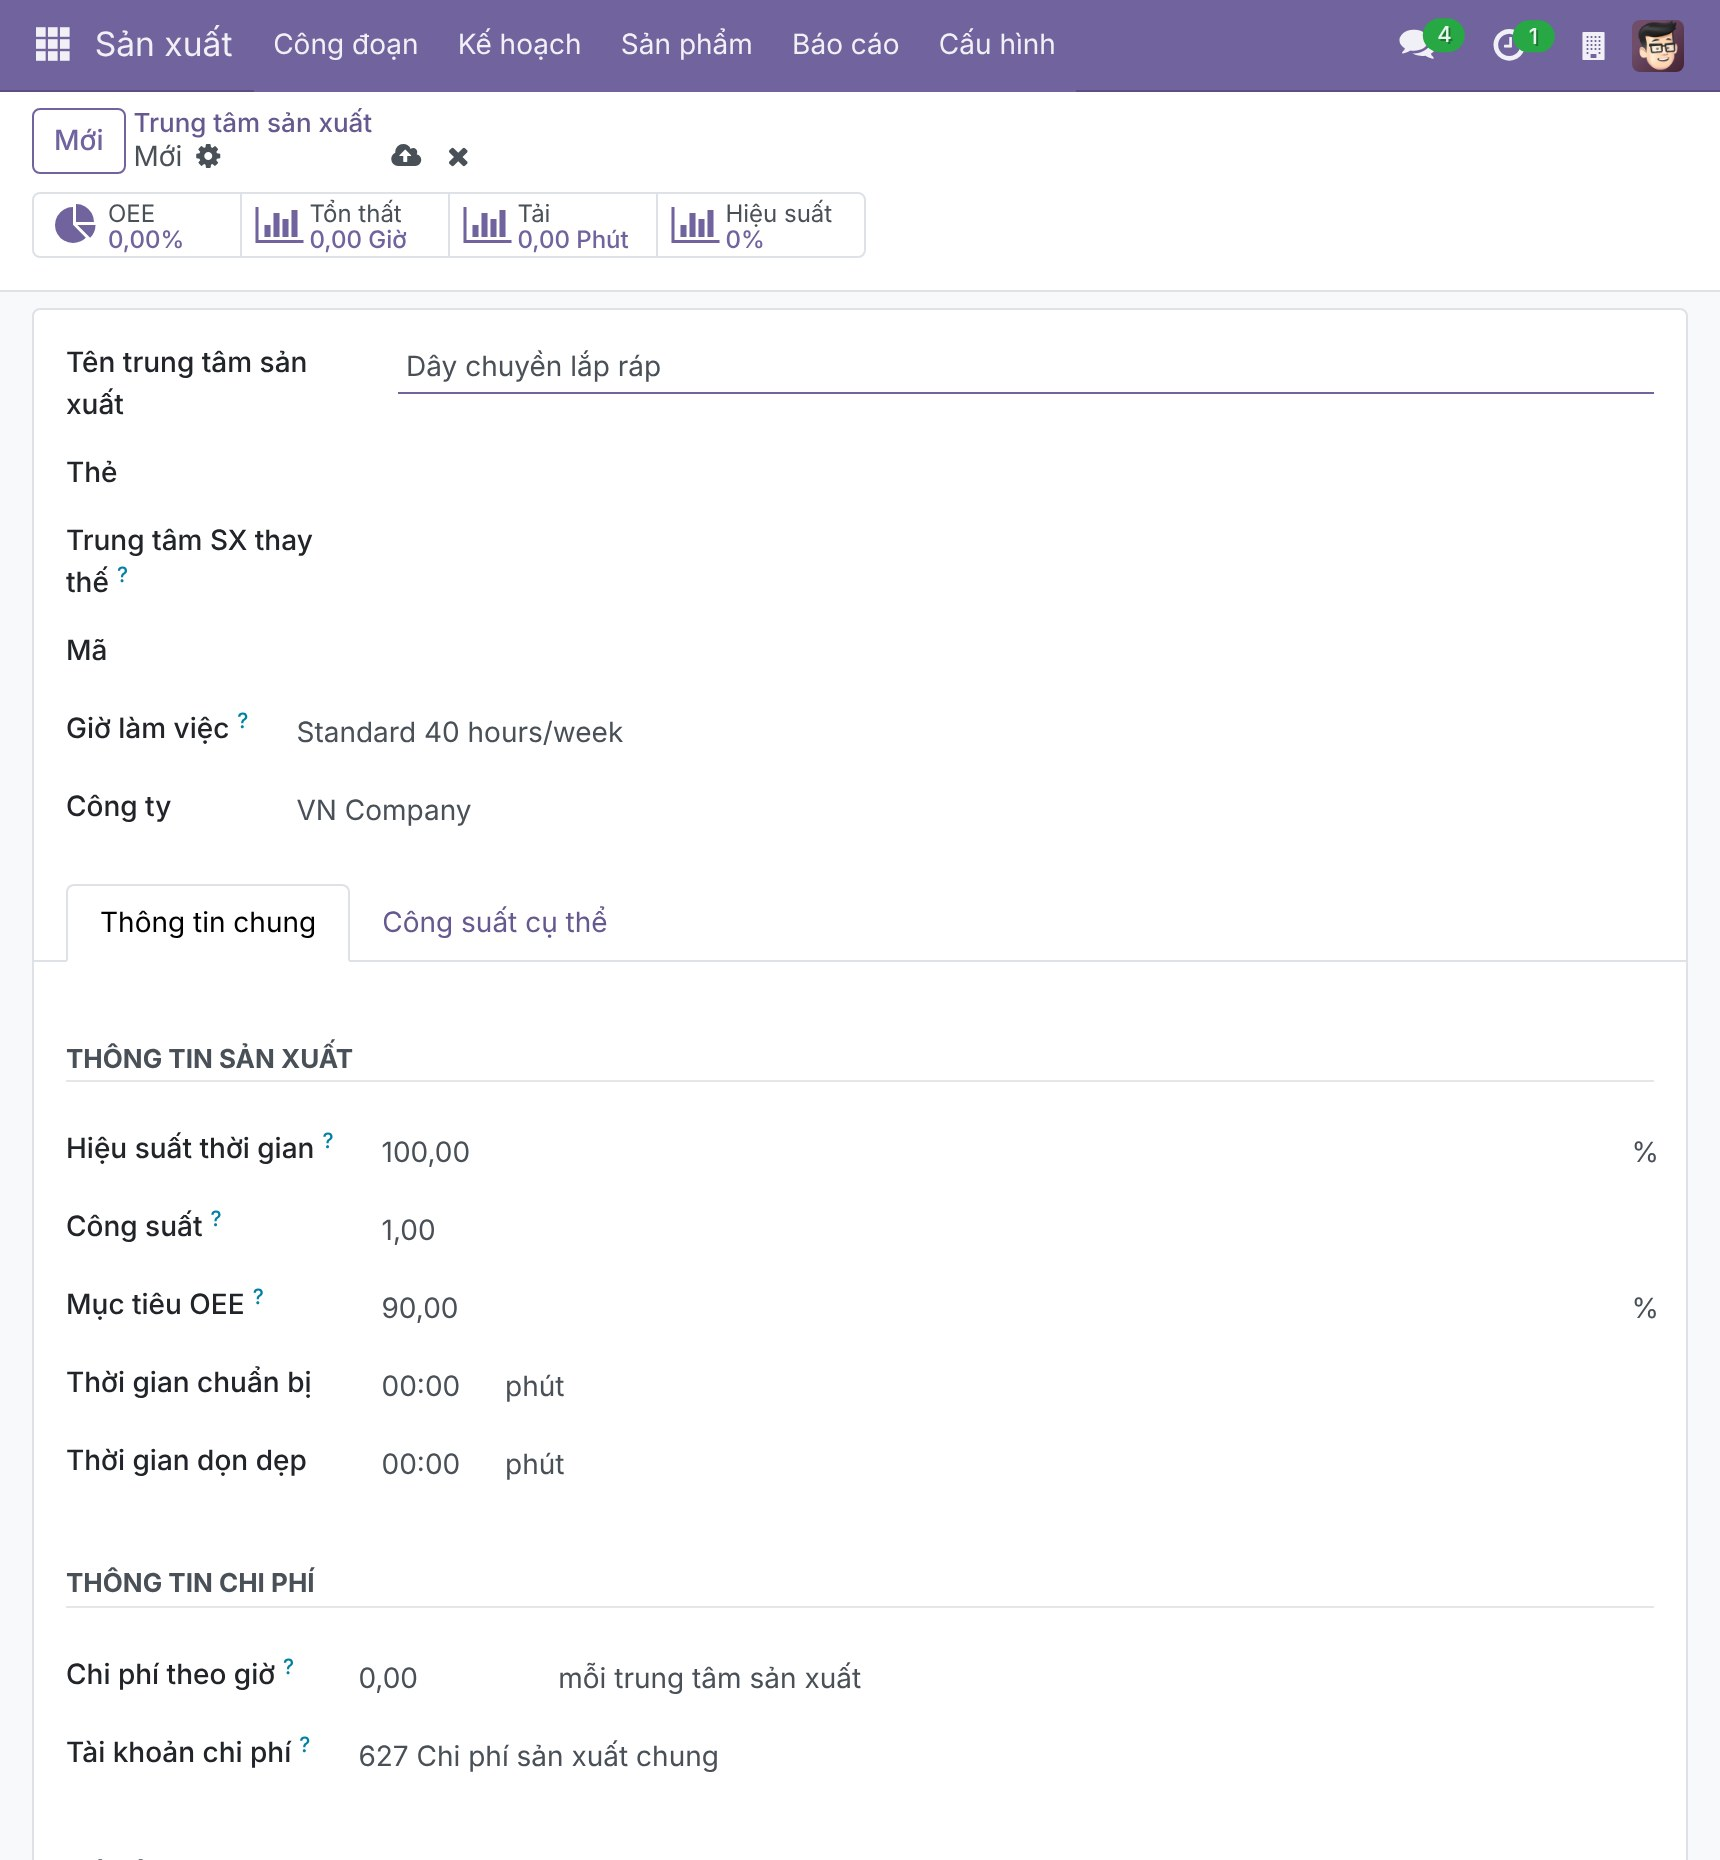Click the company switcher building icon

[x=1593, y=45]
